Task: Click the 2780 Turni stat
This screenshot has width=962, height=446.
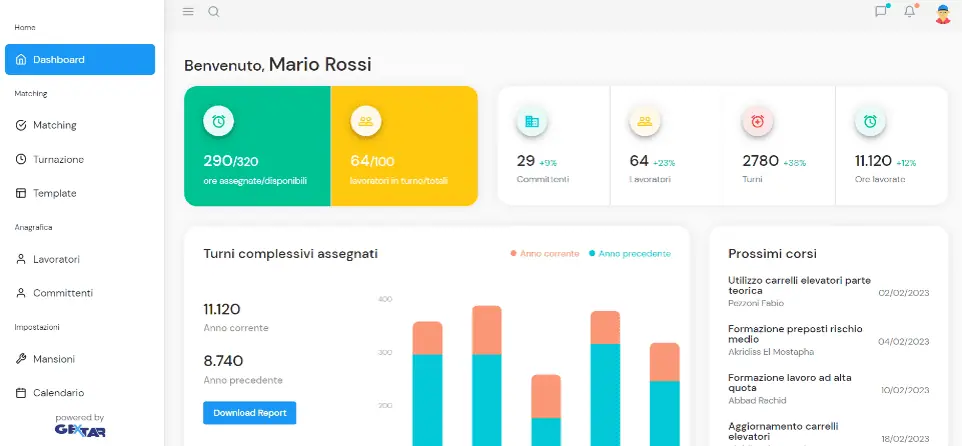Action: point(779,146)
